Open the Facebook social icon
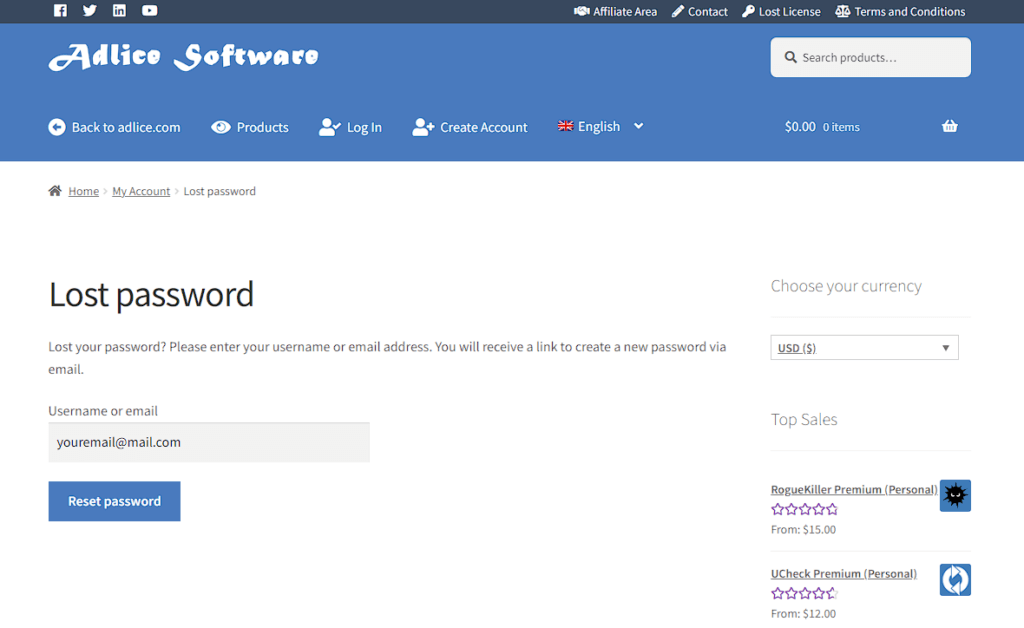The image size is (1024, 628). pos(60,11)
